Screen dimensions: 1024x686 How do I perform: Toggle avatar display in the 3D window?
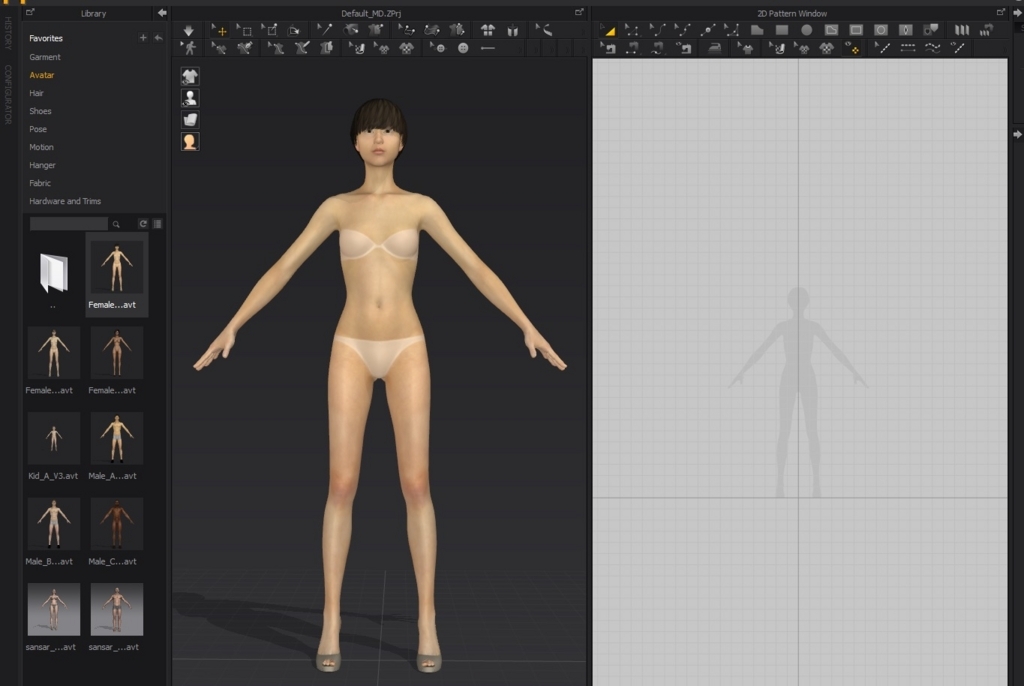click(x=190, y=98)
